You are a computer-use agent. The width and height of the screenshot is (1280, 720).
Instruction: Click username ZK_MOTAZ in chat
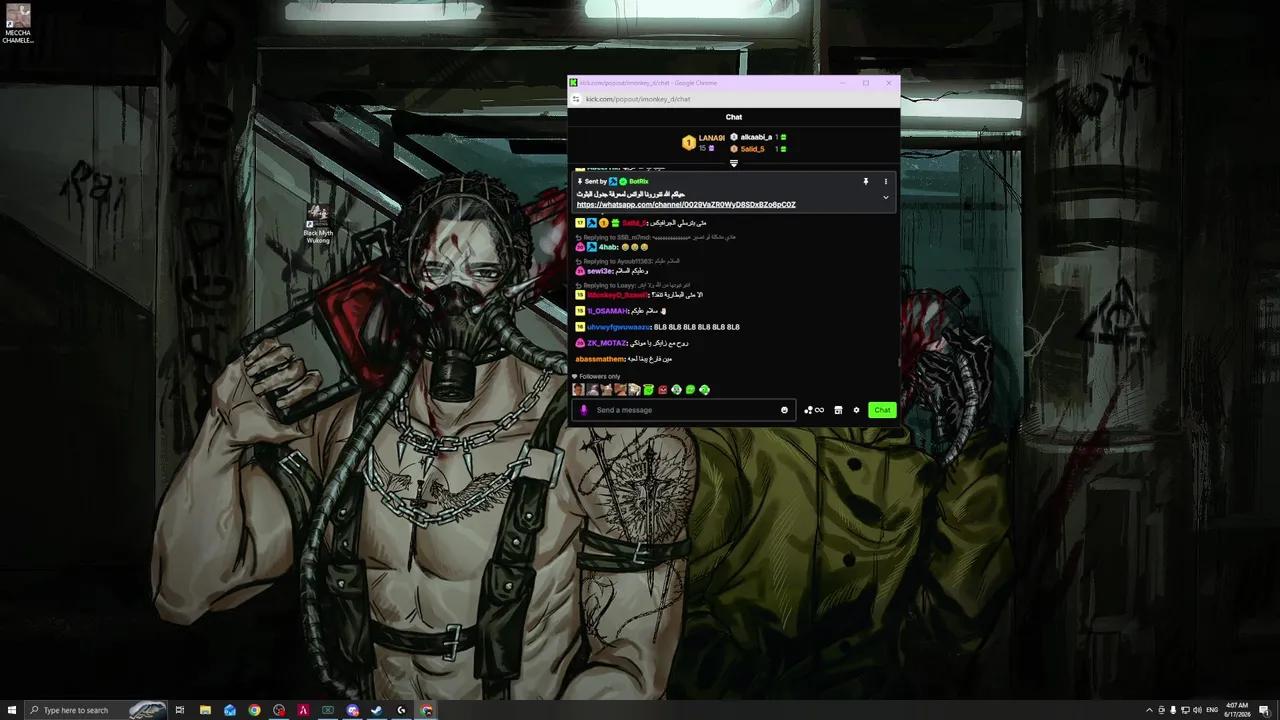607,343
